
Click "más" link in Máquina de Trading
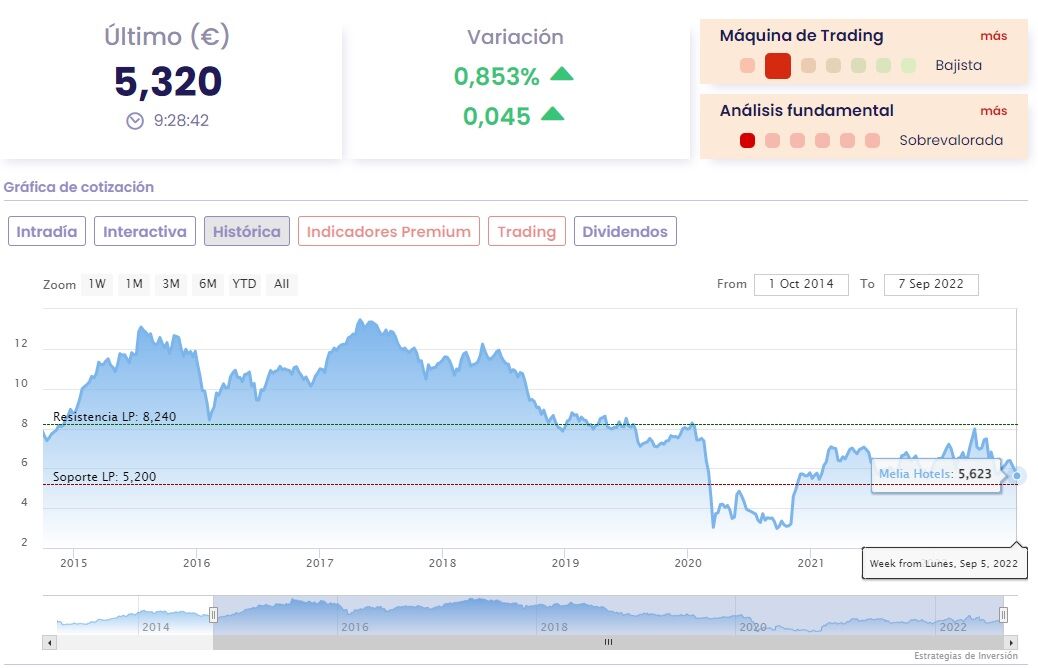[x=993, y=36]
